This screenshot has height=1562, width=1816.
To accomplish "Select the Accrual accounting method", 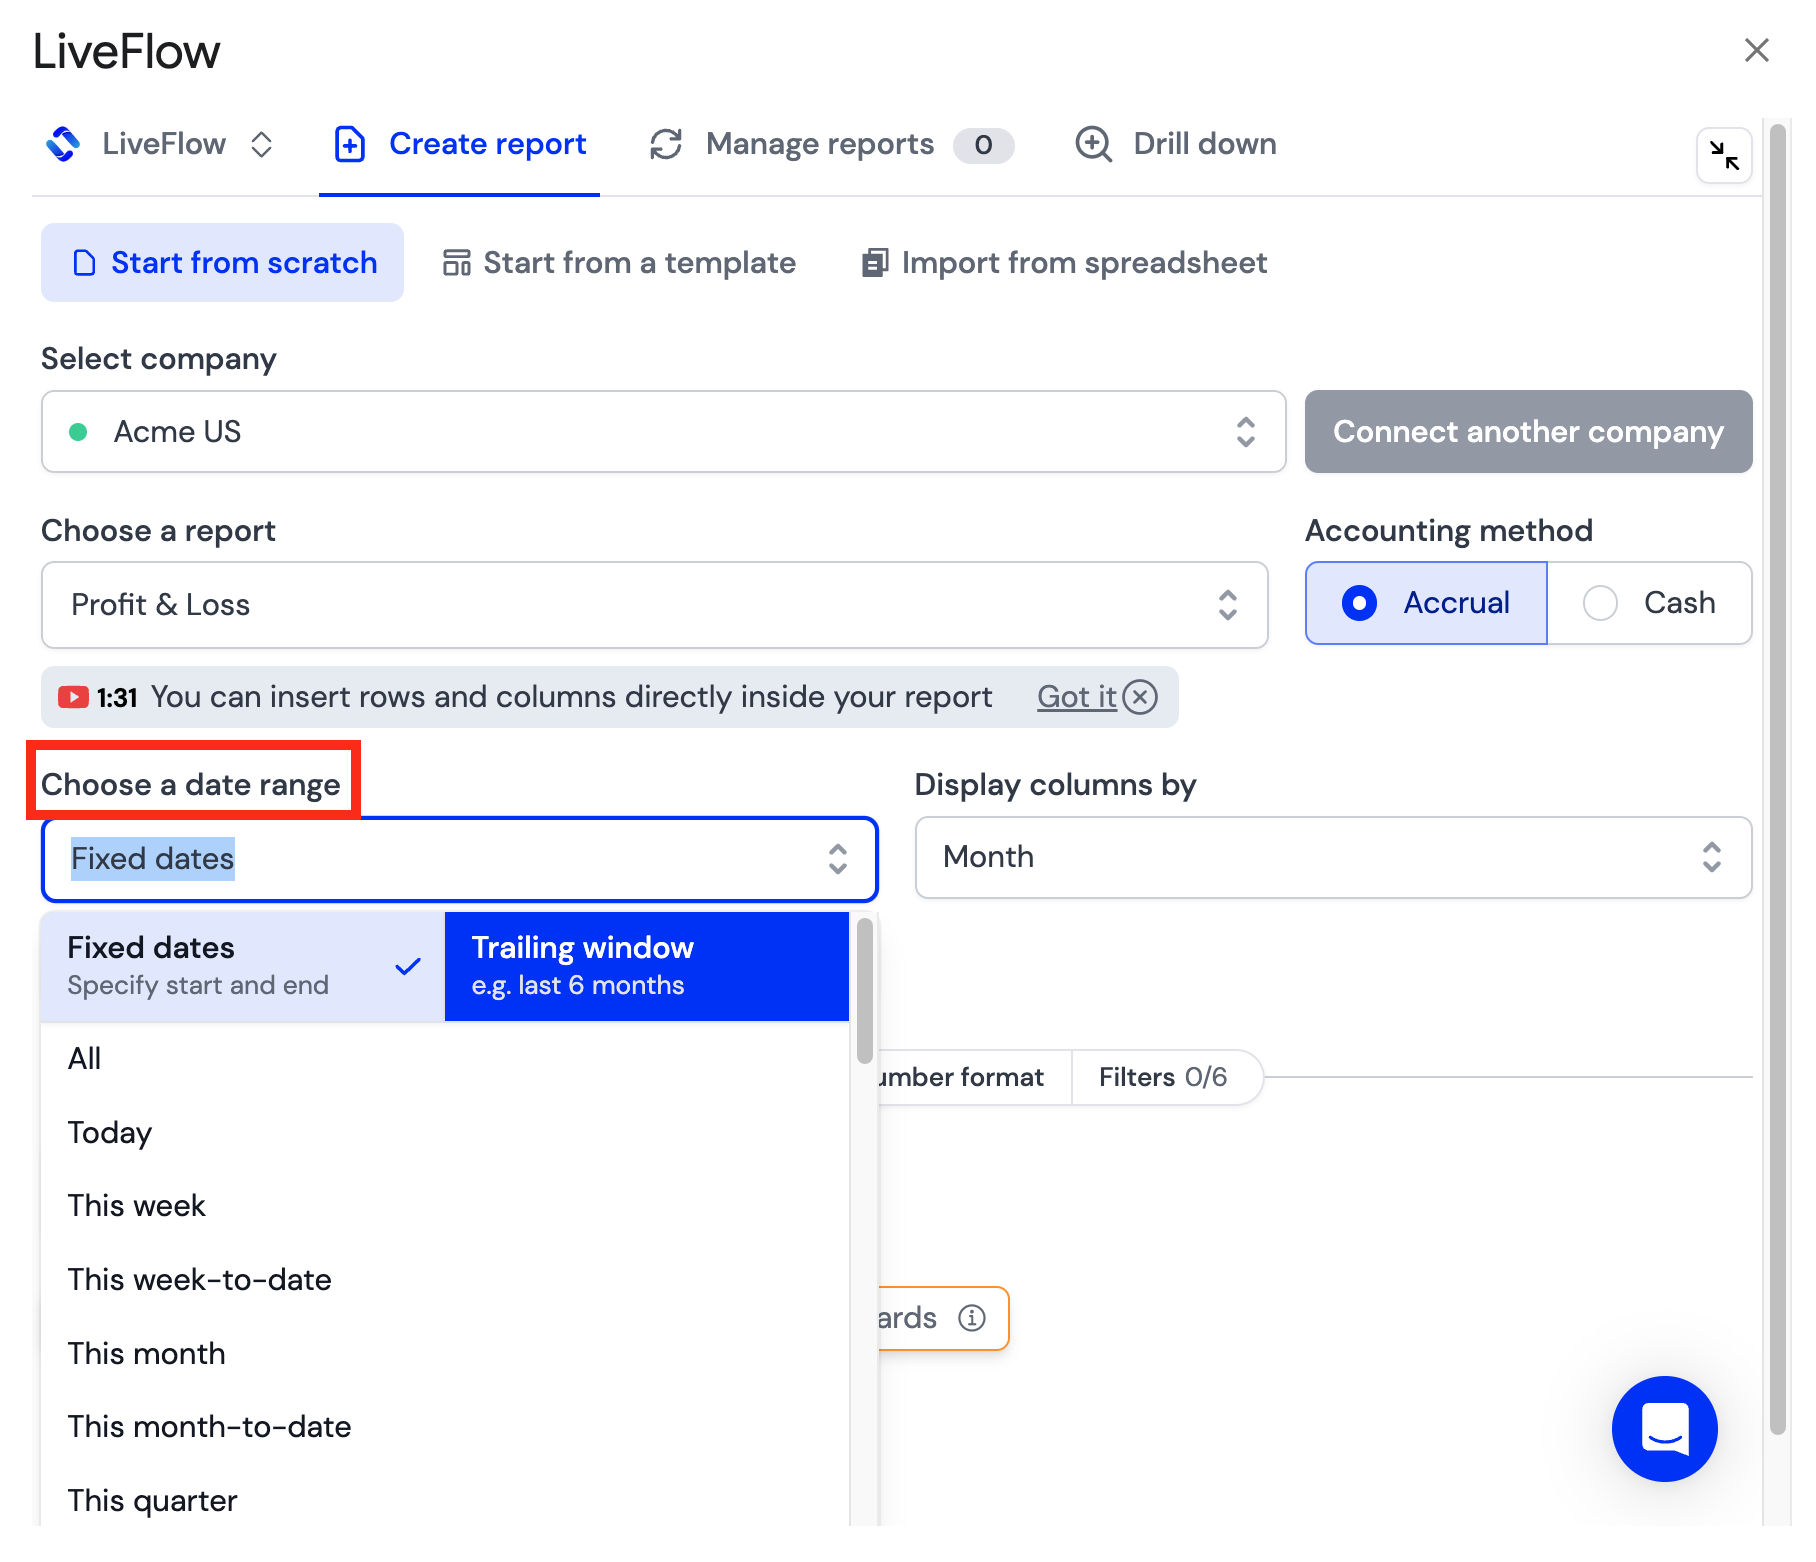I will click(x=1426, y=603).
